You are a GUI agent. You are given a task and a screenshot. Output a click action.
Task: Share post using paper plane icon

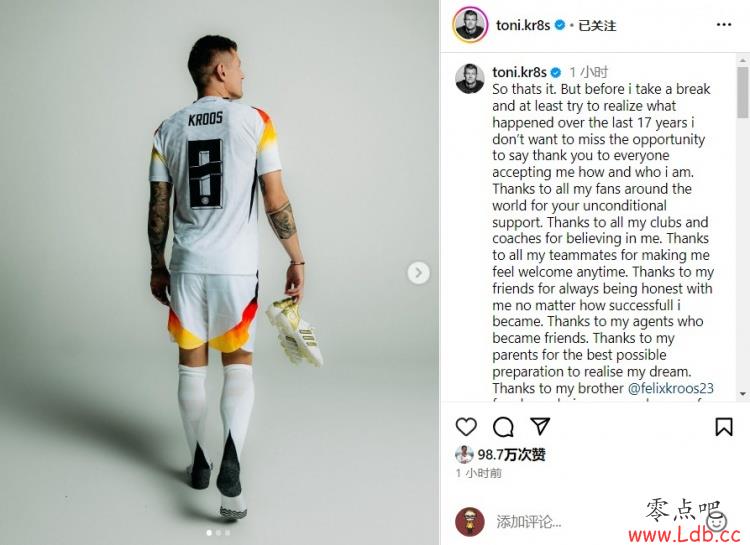pyautogui.click(x=540, y=426)
